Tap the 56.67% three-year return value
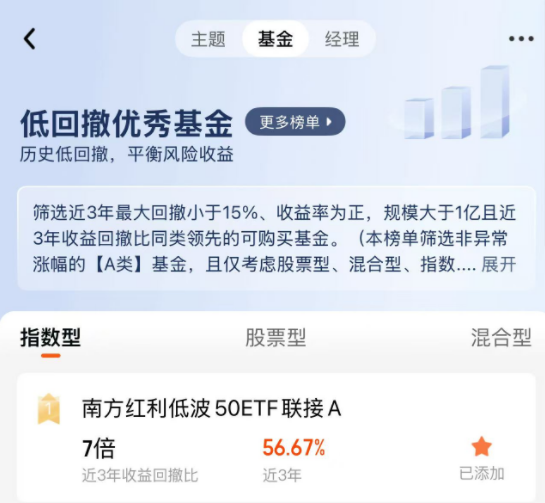Screen dimensions: 545x503 coord(294,447)
